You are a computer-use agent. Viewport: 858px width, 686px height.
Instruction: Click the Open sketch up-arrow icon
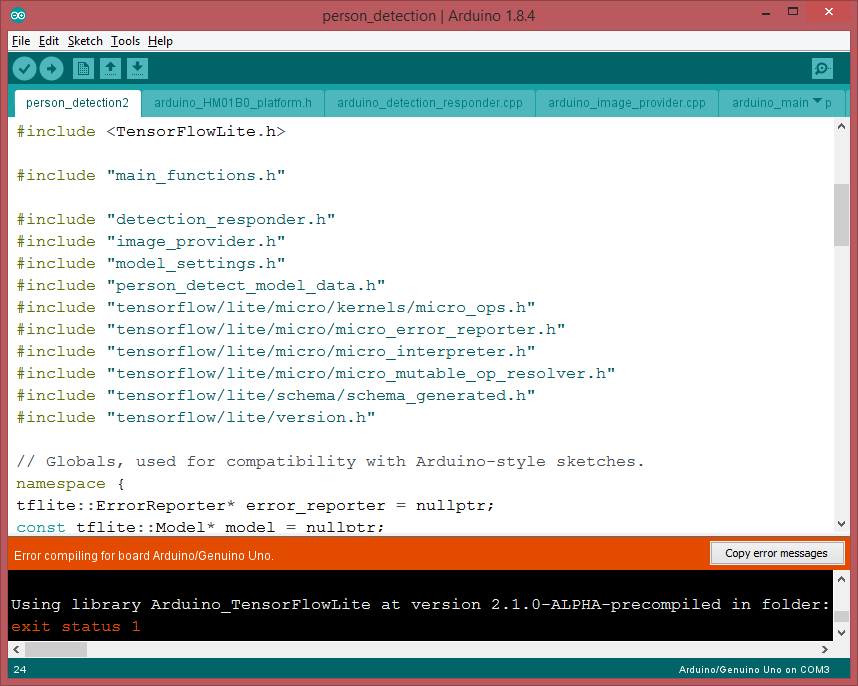tap(111, 69)
